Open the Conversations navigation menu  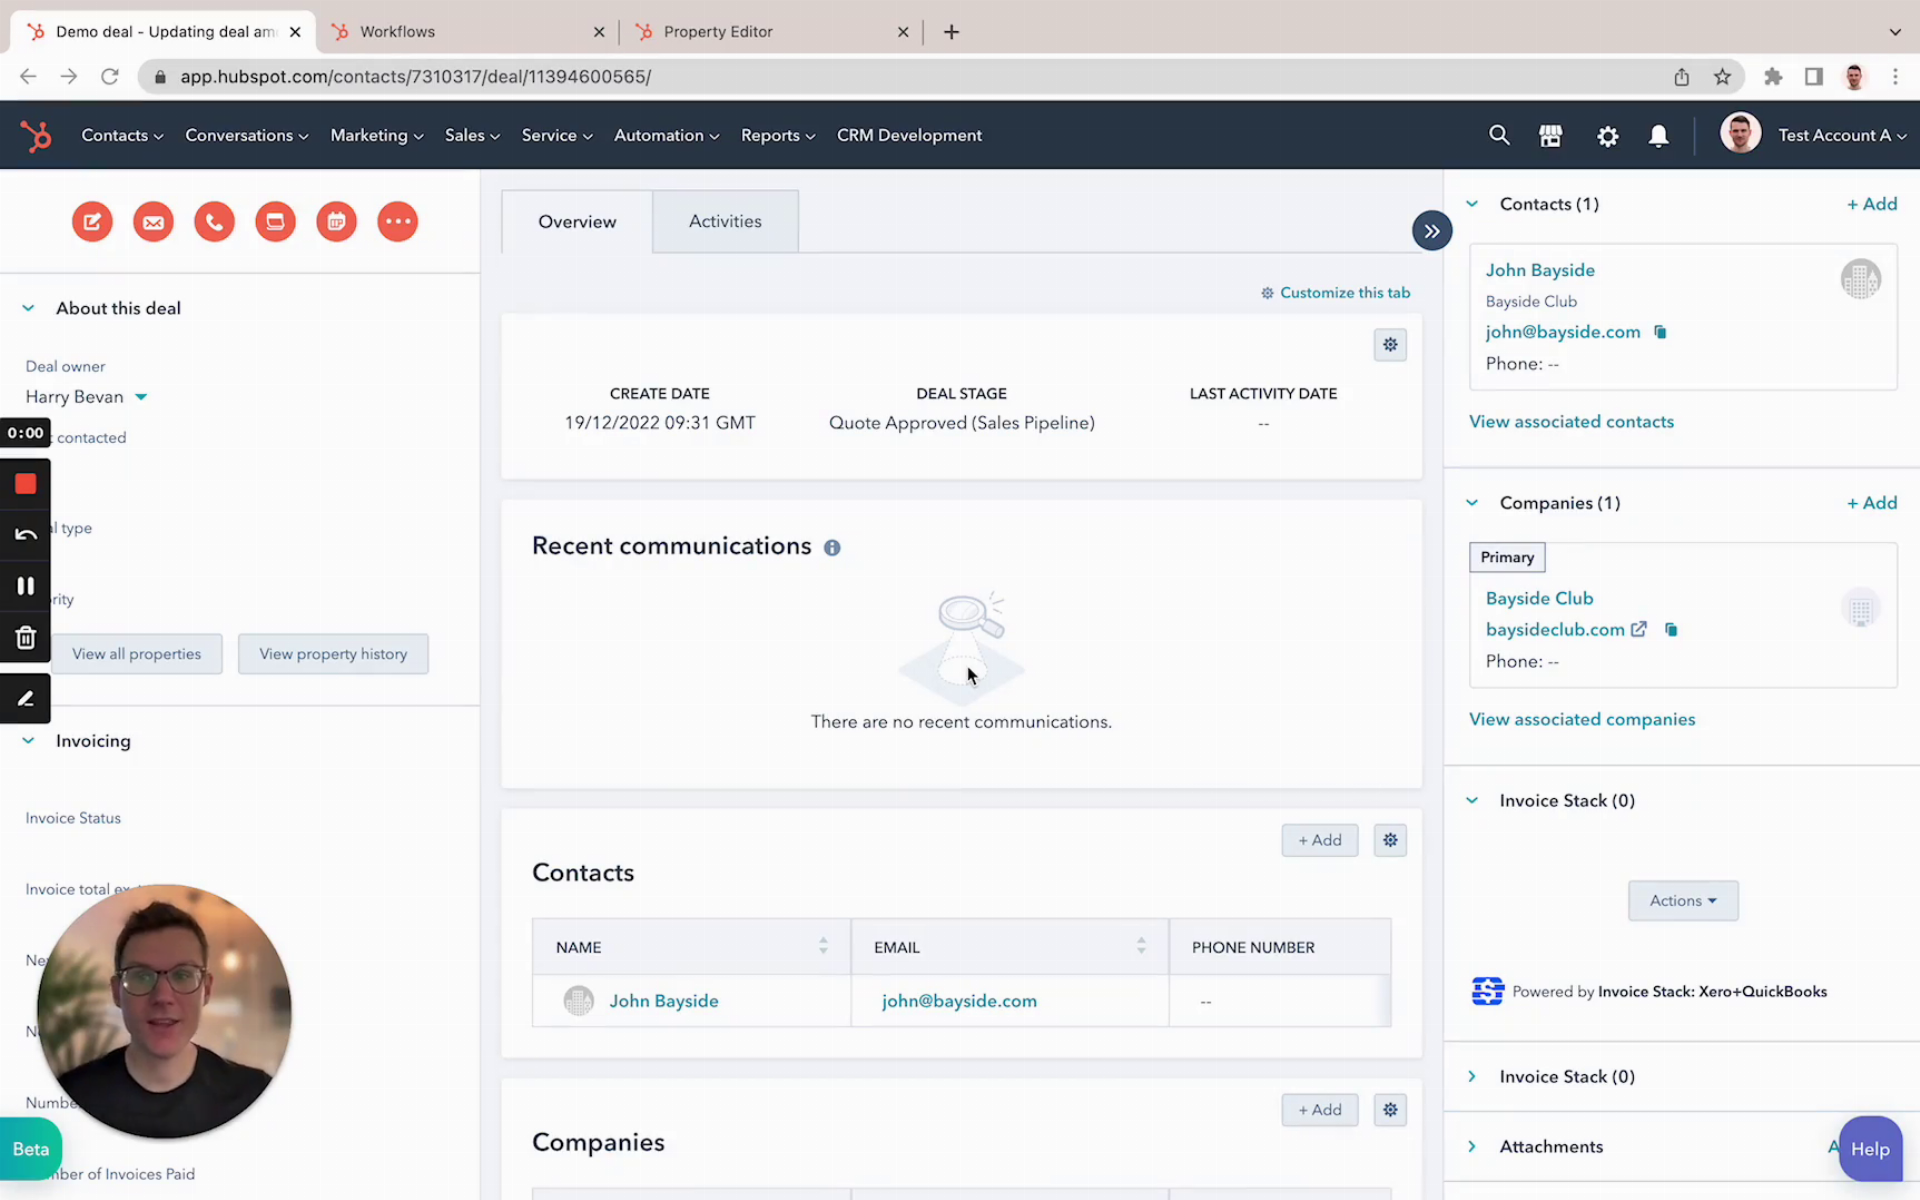coord(247,135)
